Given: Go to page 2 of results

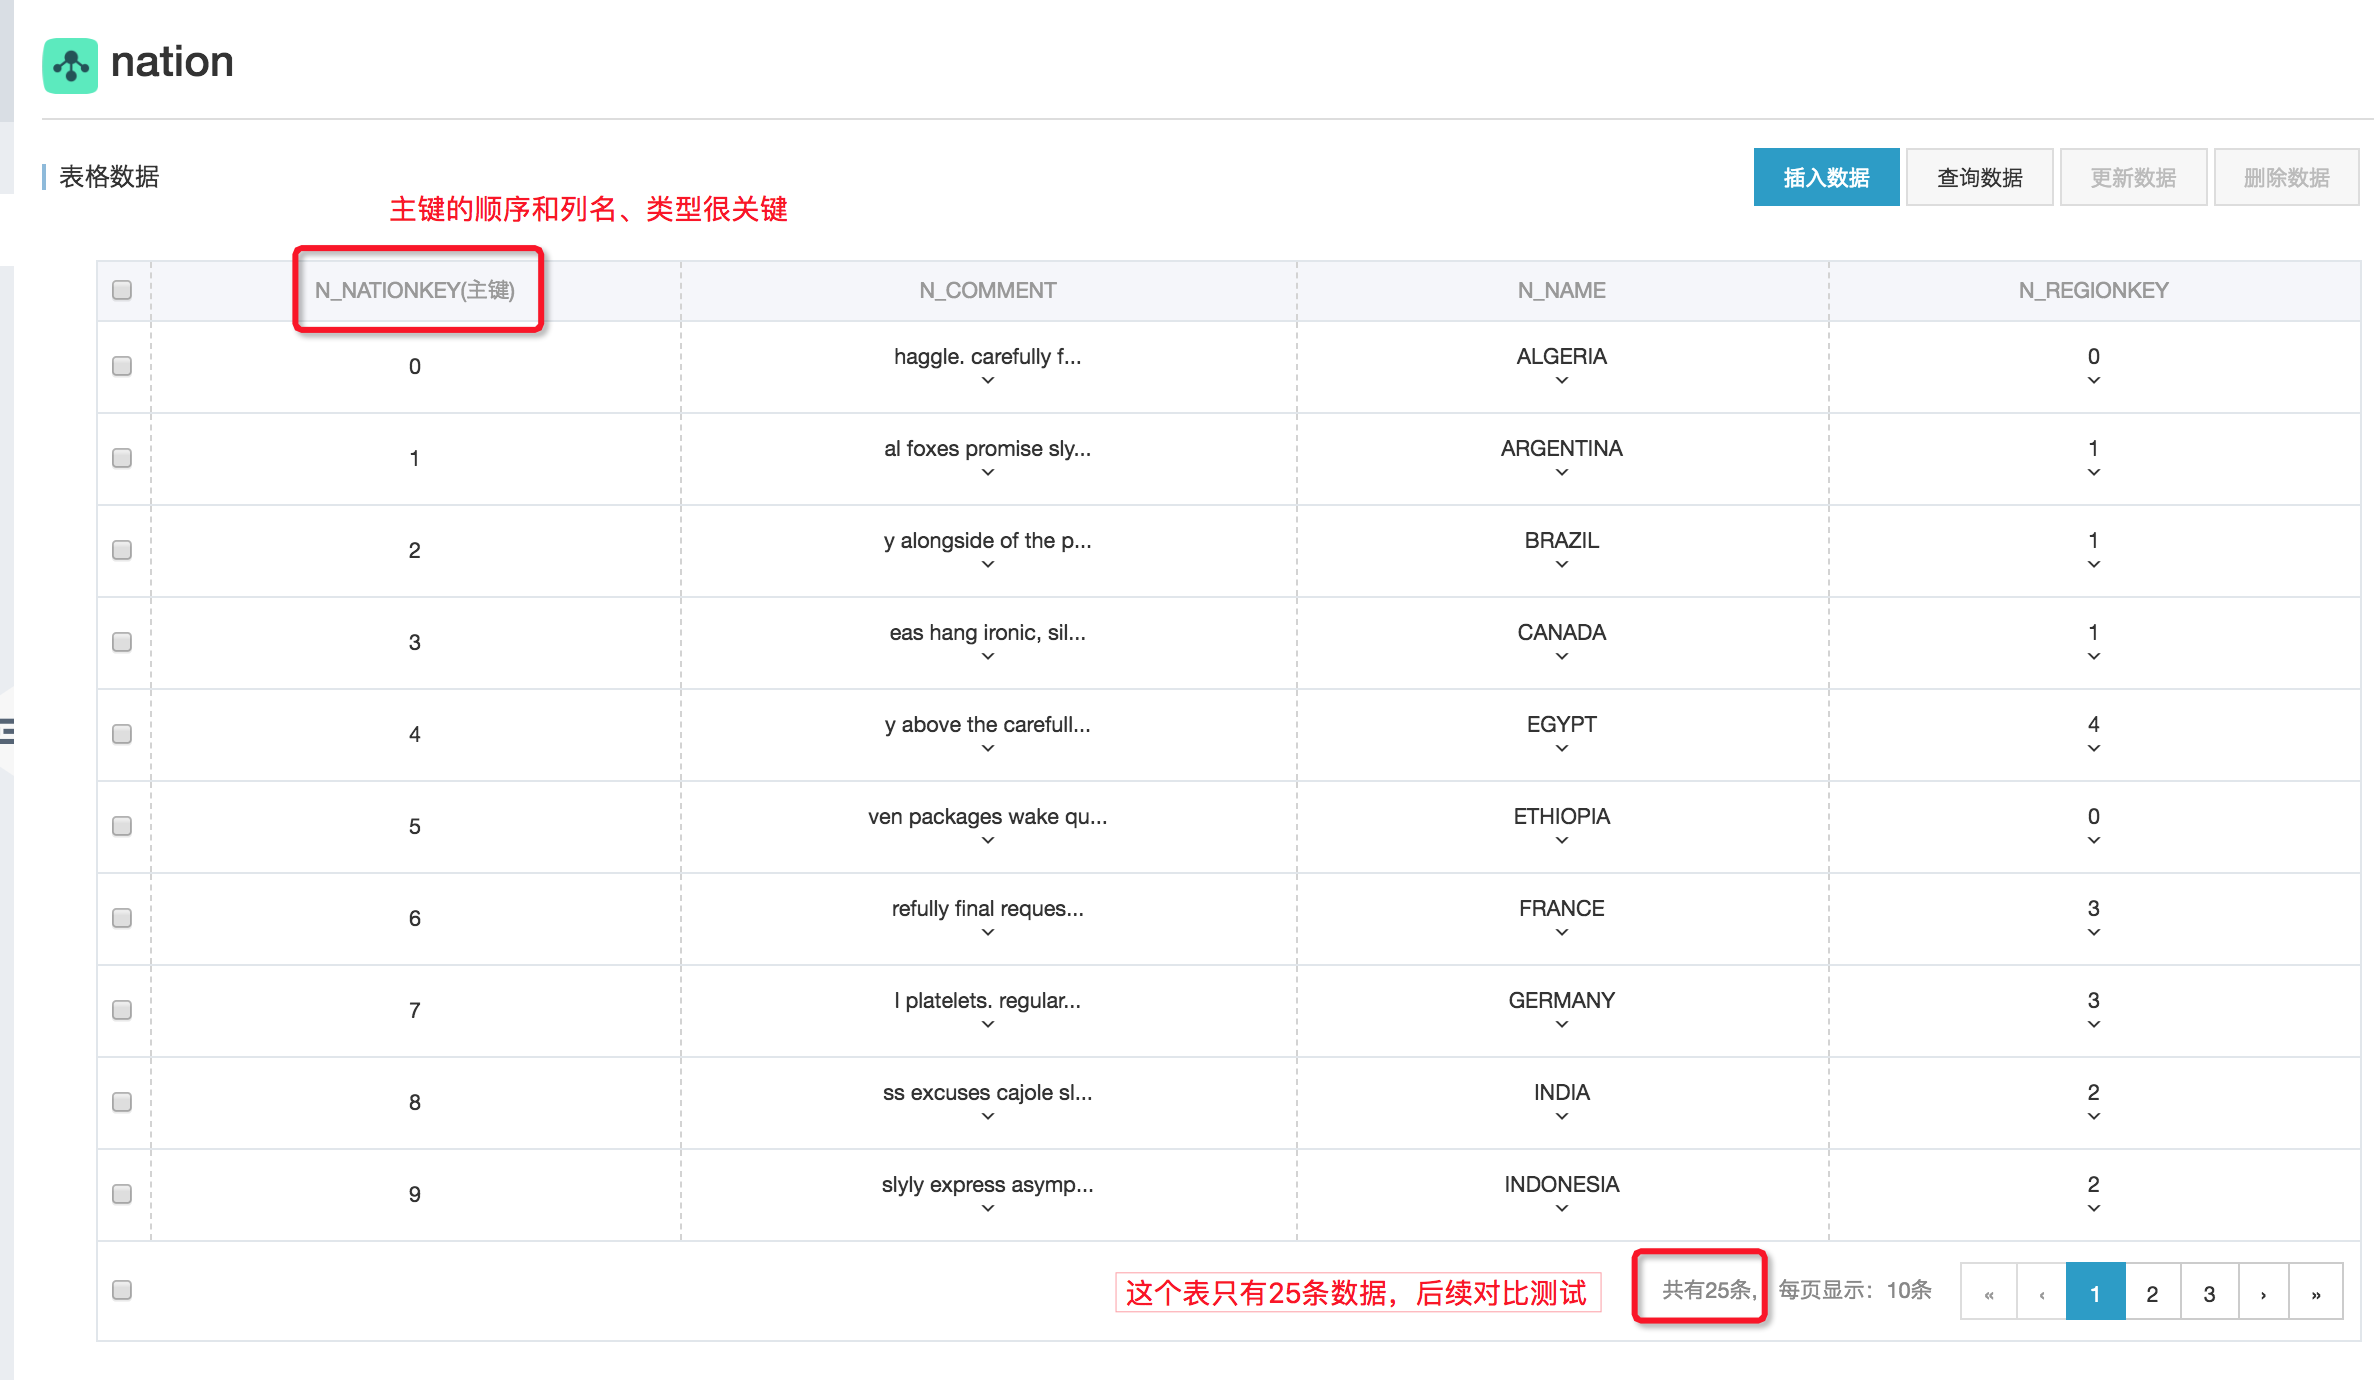Looking at the screenshot, I should point(2152,1293).
